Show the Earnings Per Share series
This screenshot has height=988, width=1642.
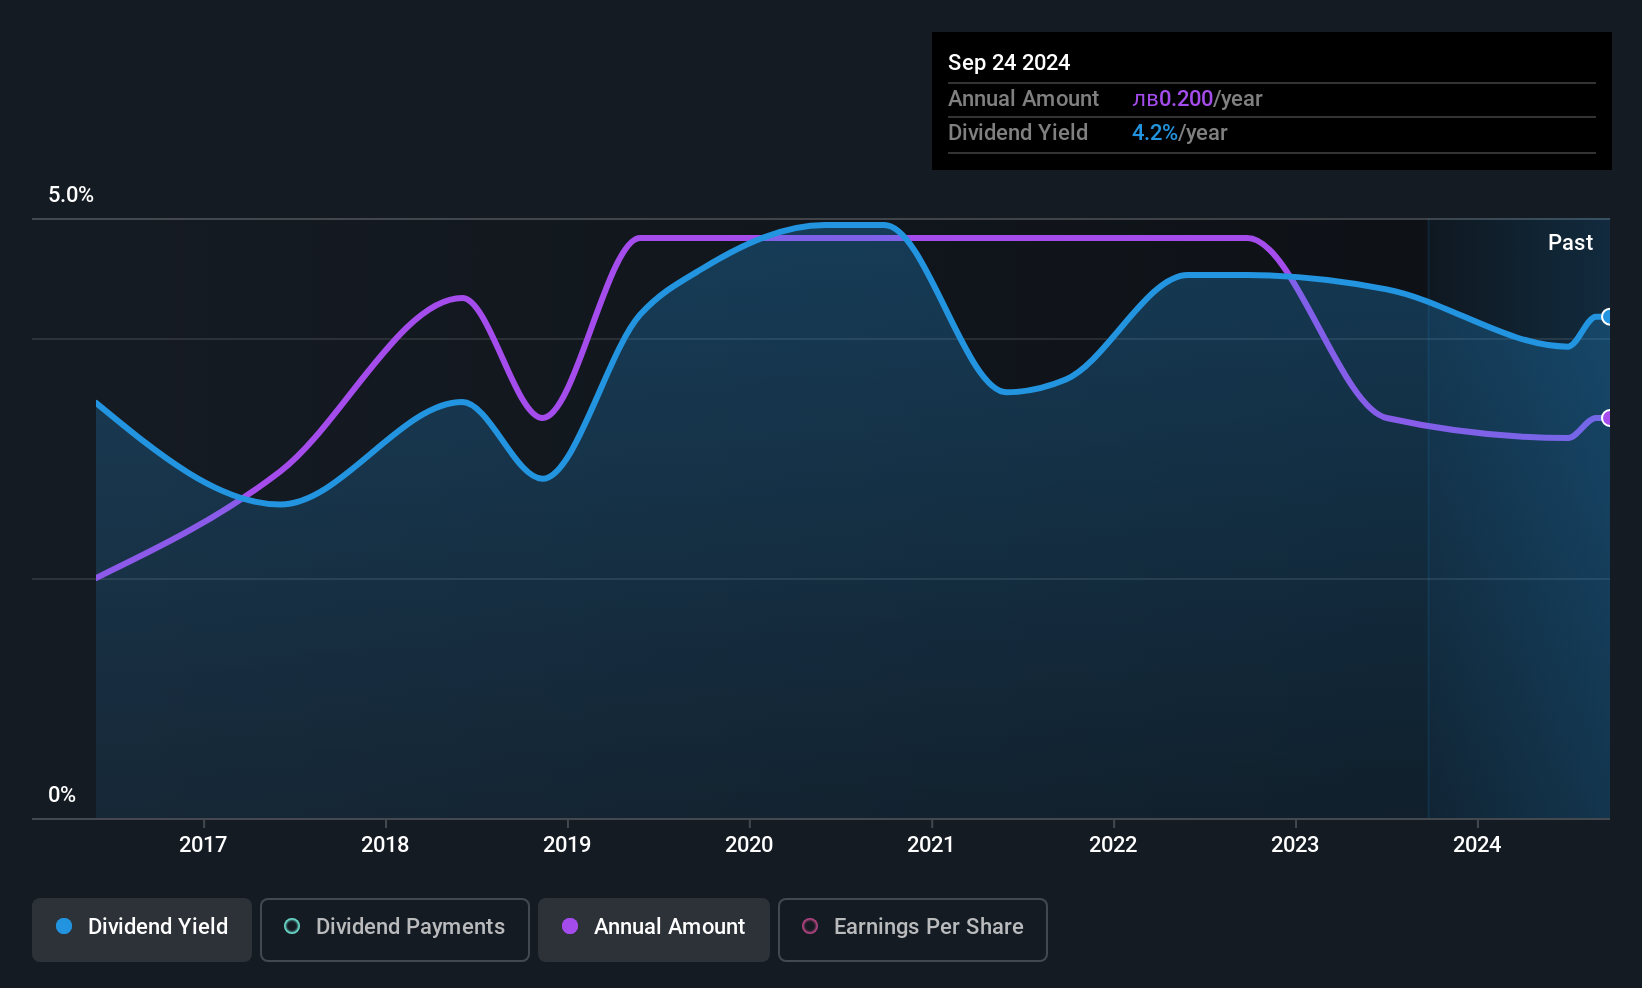(x=912, y=928)
